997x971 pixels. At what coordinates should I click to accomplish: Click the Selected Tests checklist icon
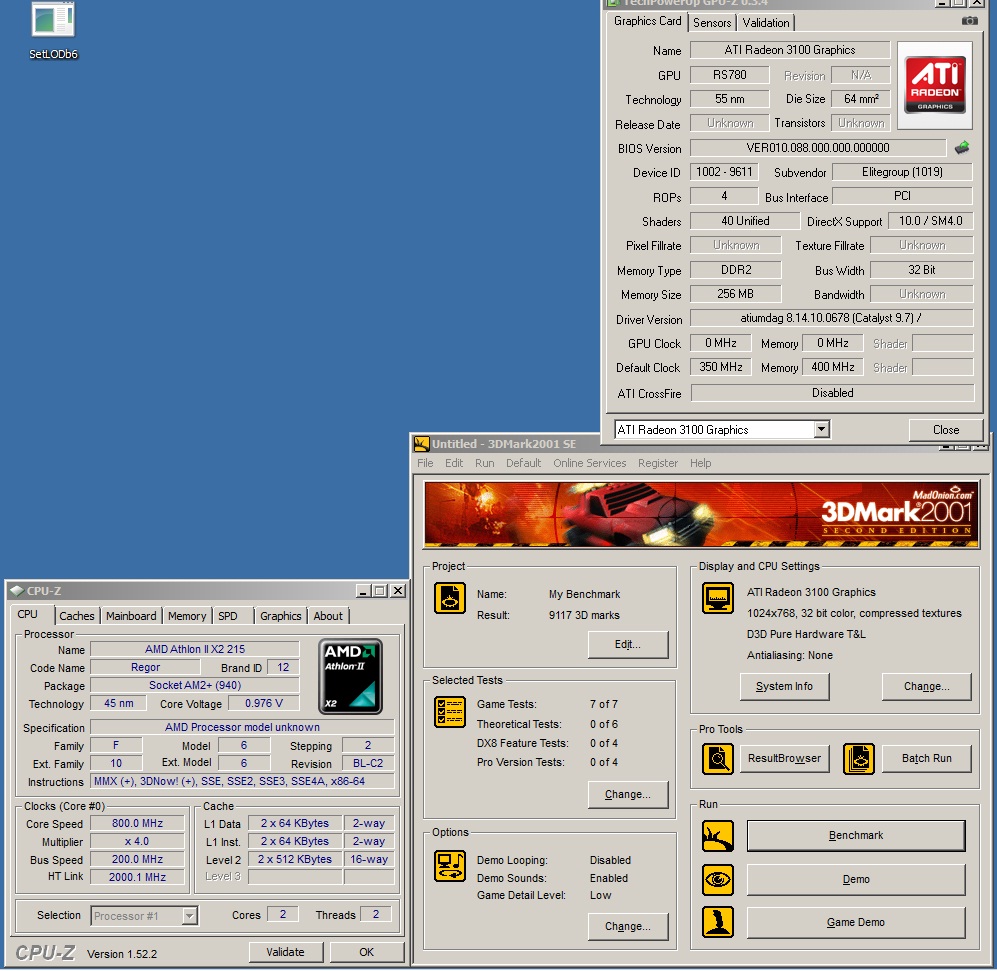pyautogui.click(x=450, y=712)
